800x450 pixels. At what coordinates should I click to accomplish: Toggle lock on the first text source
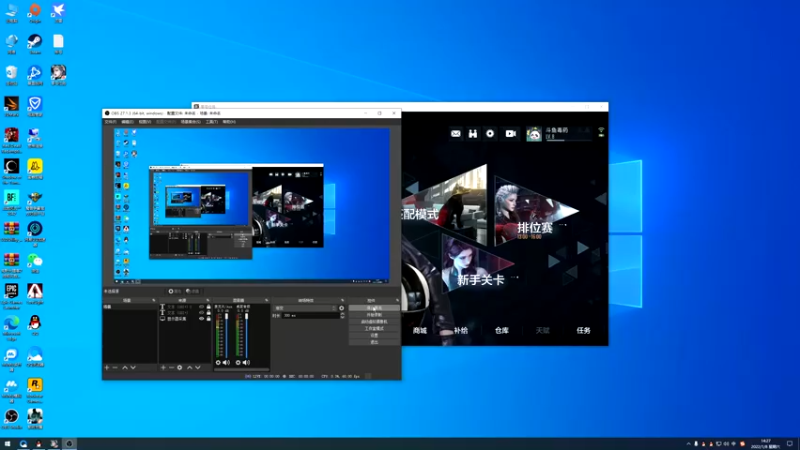click(209, 307)
